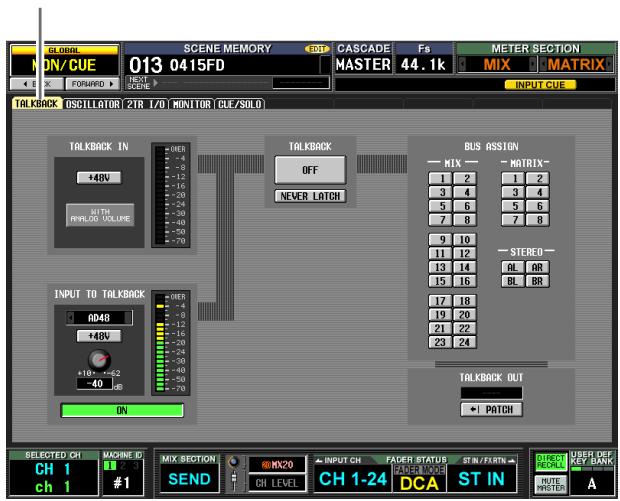Assign talkback to MATRIX bus 1

coord(513,178)
